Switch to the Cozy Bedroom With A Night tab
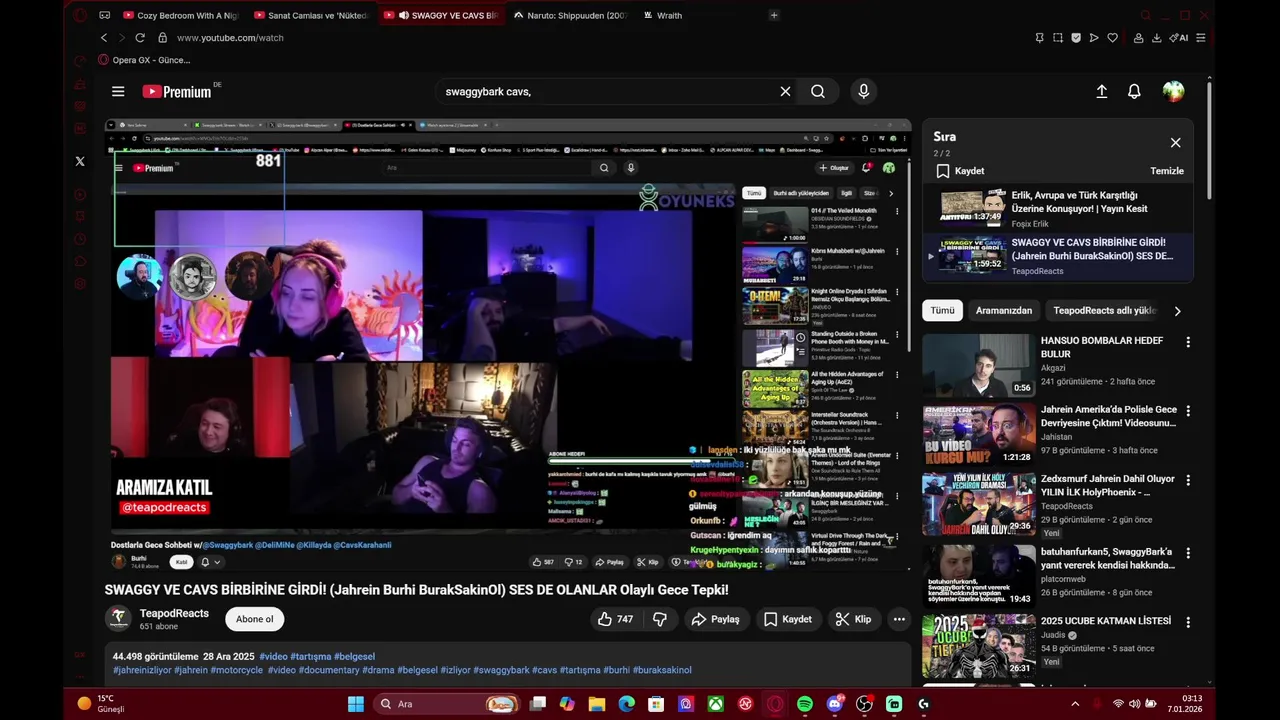 coord(183,15)
